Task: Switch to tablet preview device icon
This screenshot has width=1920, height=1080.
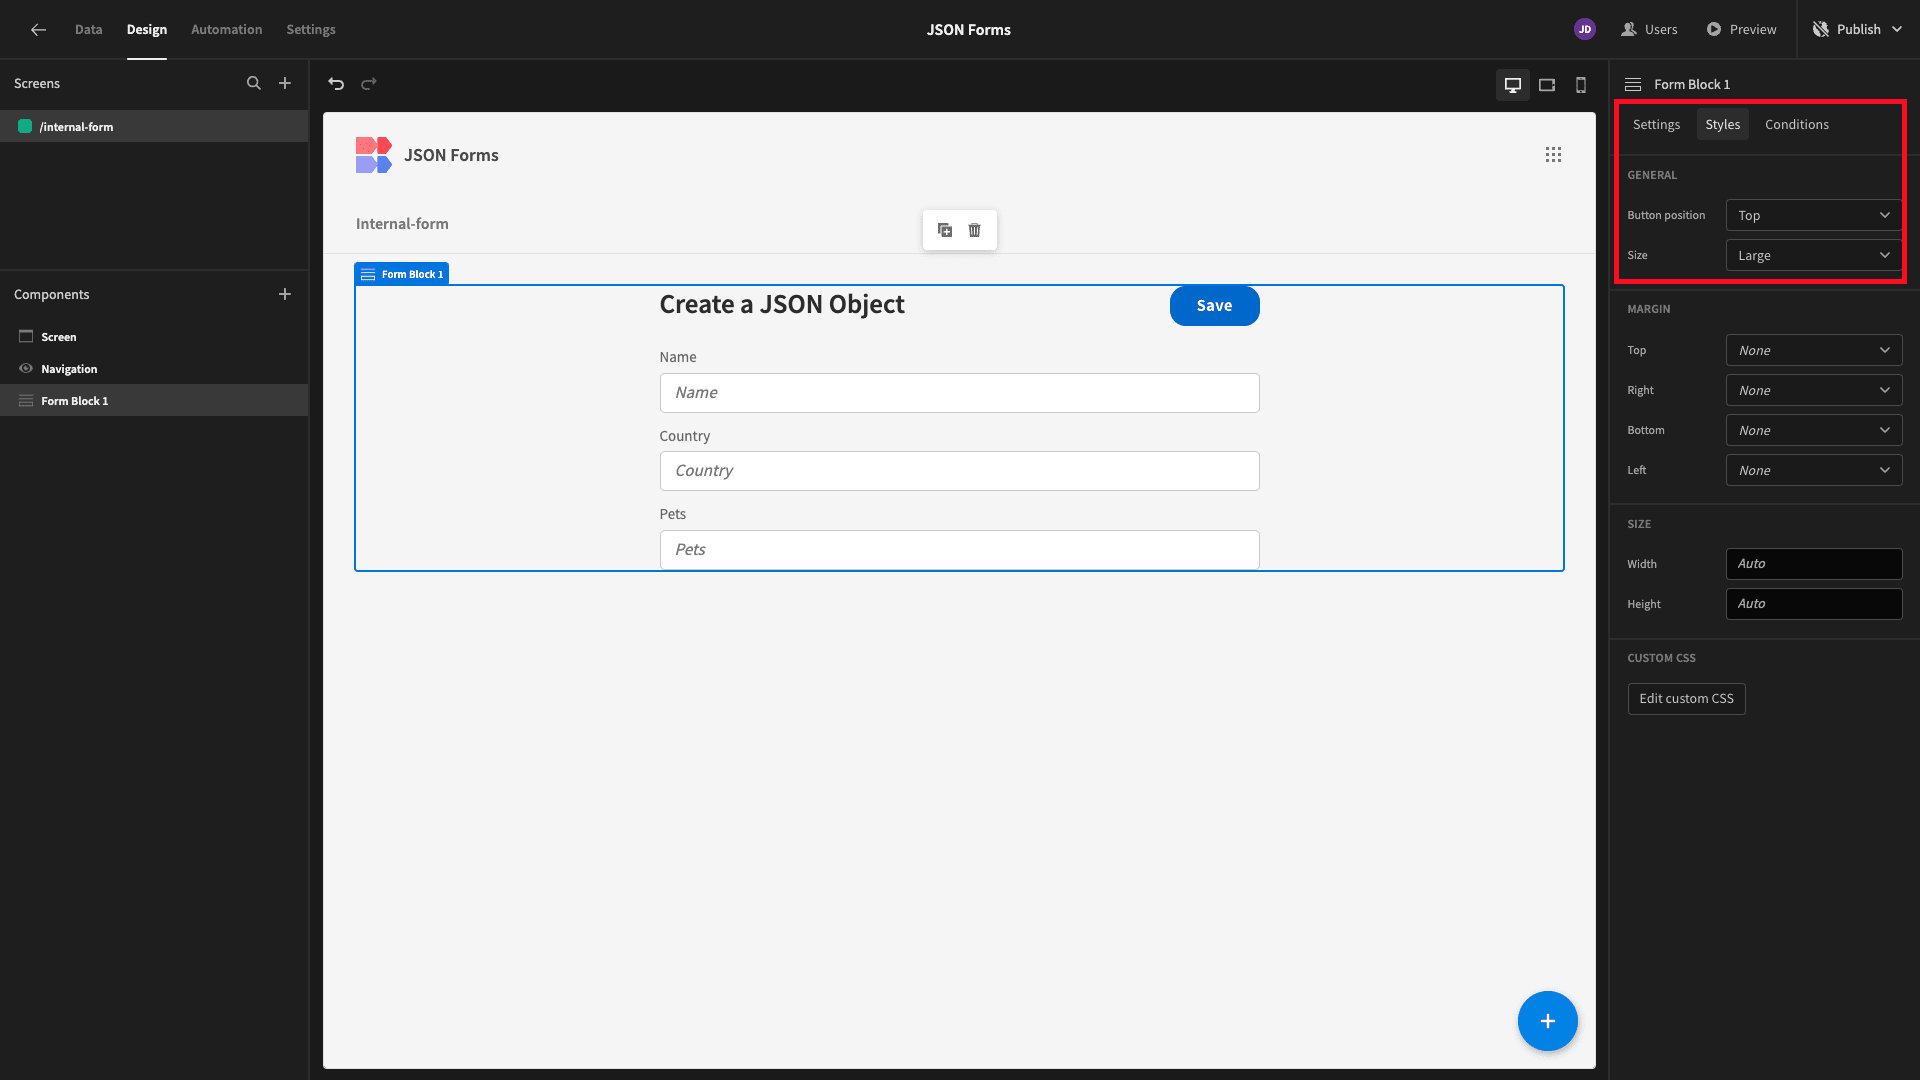Action: point(1547,85)
